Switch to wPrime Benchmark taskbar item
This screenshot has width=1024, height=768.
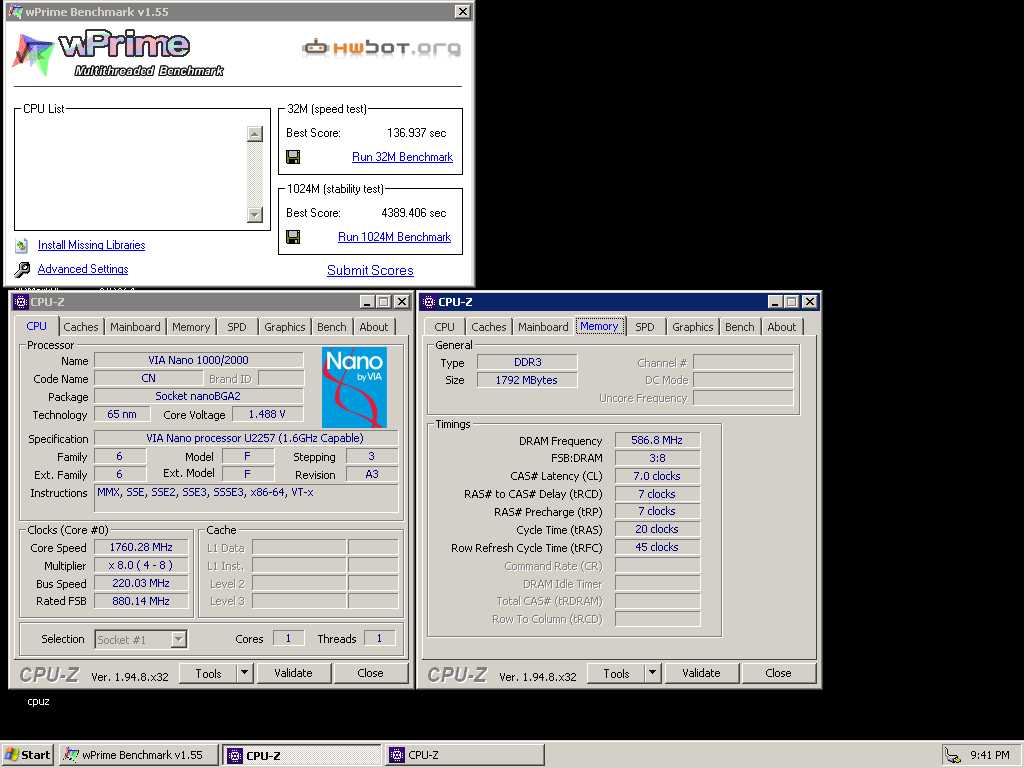[138, 755]
